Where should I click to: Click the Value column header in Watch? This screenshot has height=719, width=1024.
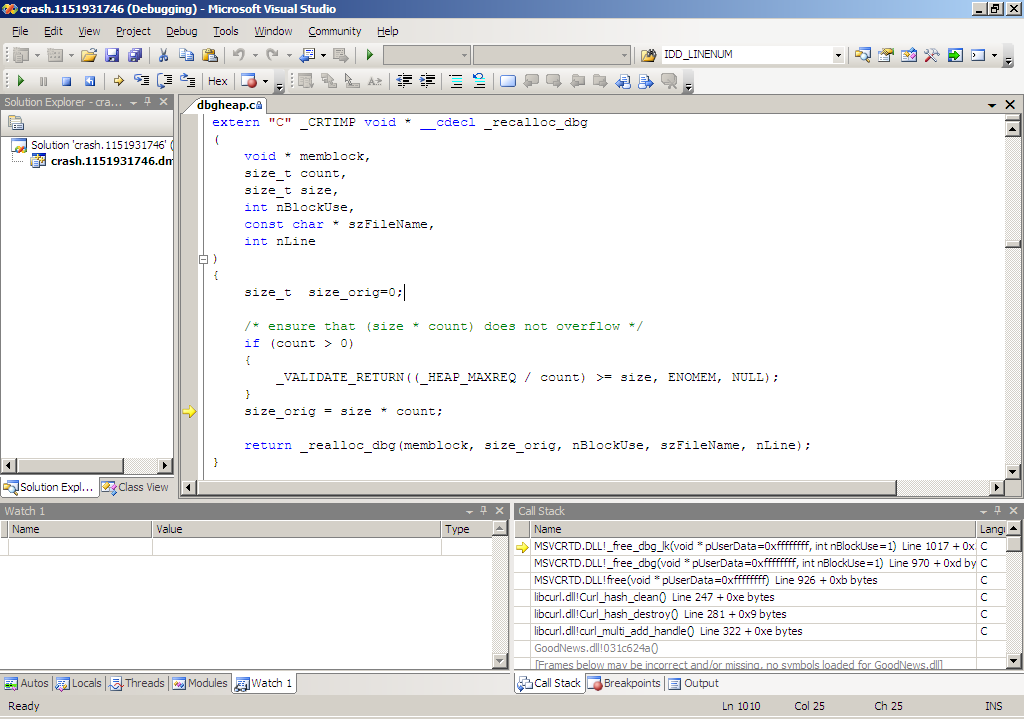[296, 529]
